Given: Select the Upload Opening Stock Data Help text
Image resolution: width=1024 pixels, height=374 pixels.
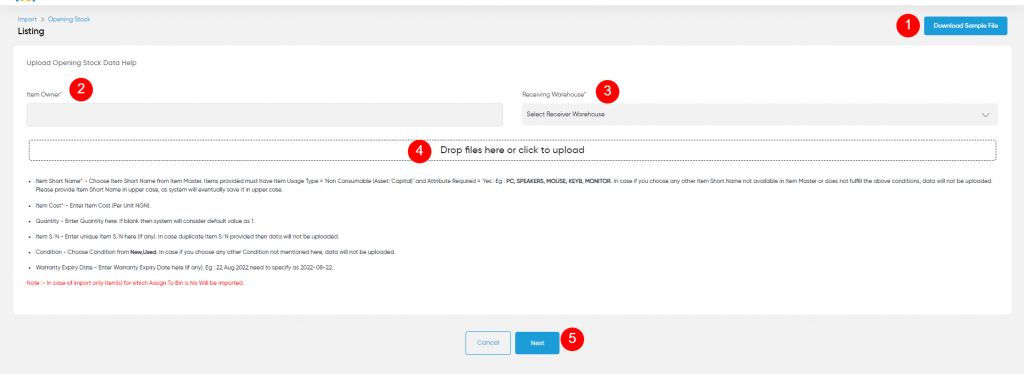Looking at the screenshot, I should pos(81,63).
